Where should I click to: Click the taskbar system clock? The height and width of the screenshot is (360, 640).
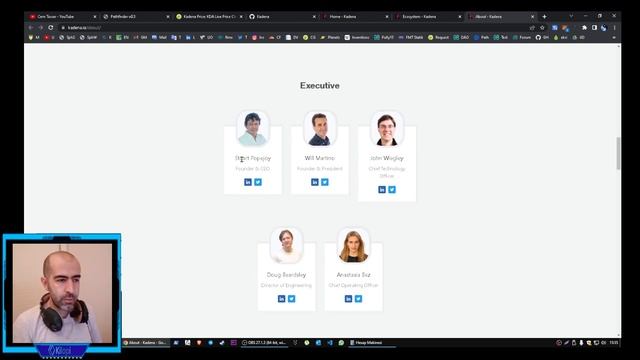coord(613,342)
